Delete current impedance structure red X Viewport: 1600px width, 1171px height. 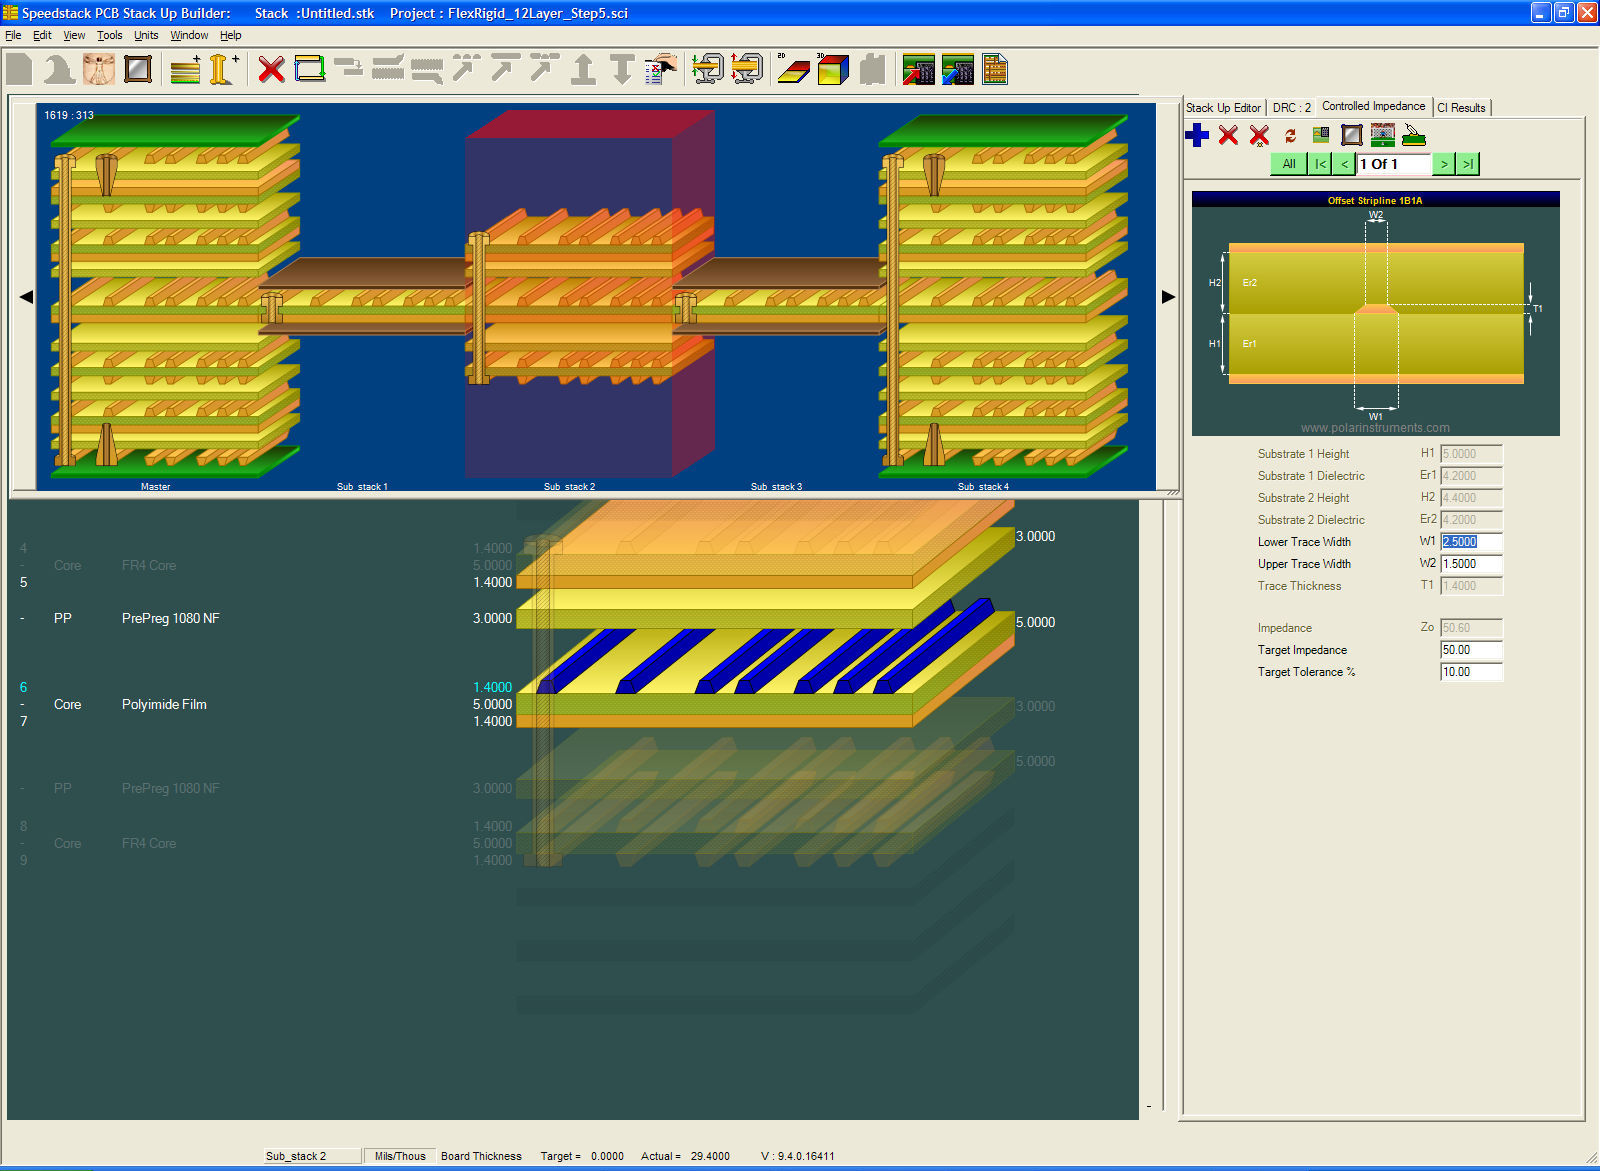click(1228, 135)
